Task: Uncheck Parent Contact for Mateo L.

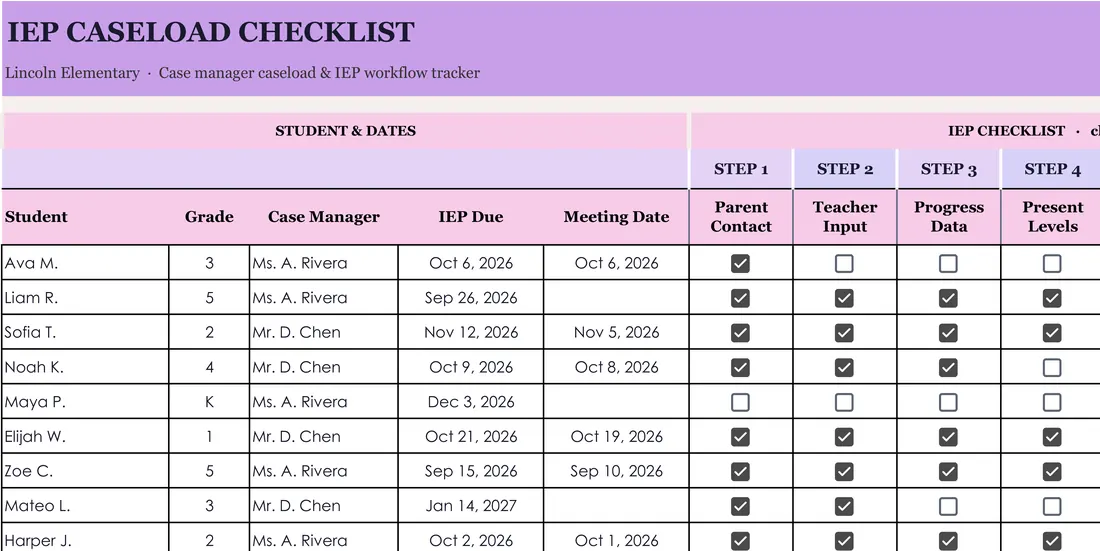Action: click(740, 506)
